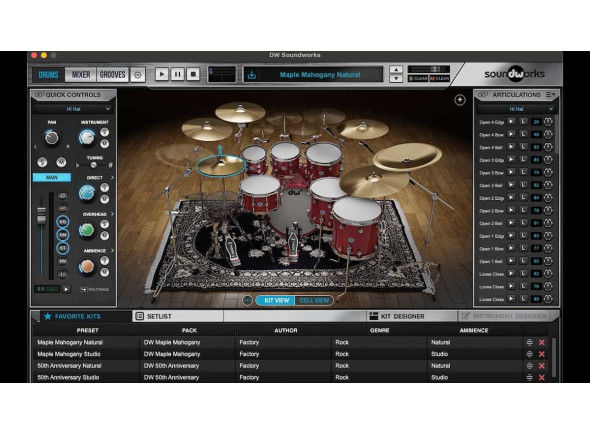The image size is (590, 434).
Task: Audition the Open 4 Edge articulation
Action: (x=511, y=122)
